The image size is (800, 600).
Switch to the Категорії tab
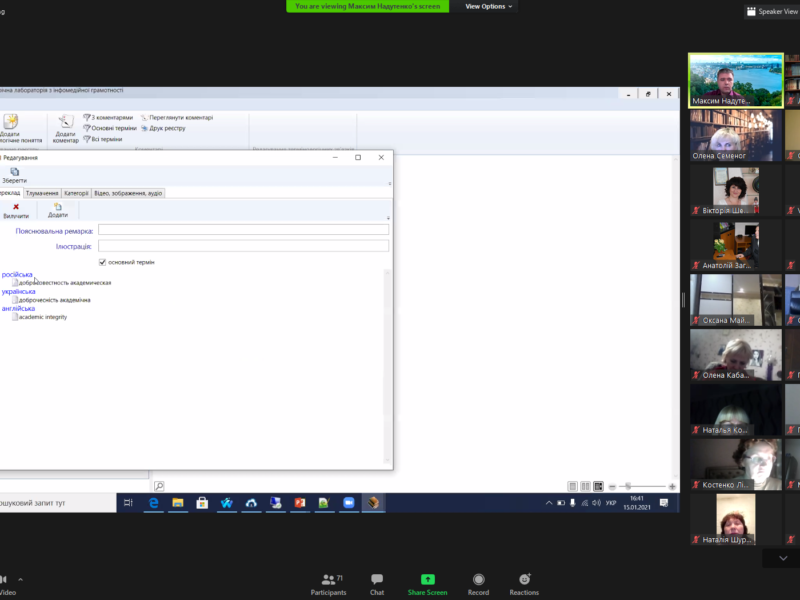click(76, 193)
